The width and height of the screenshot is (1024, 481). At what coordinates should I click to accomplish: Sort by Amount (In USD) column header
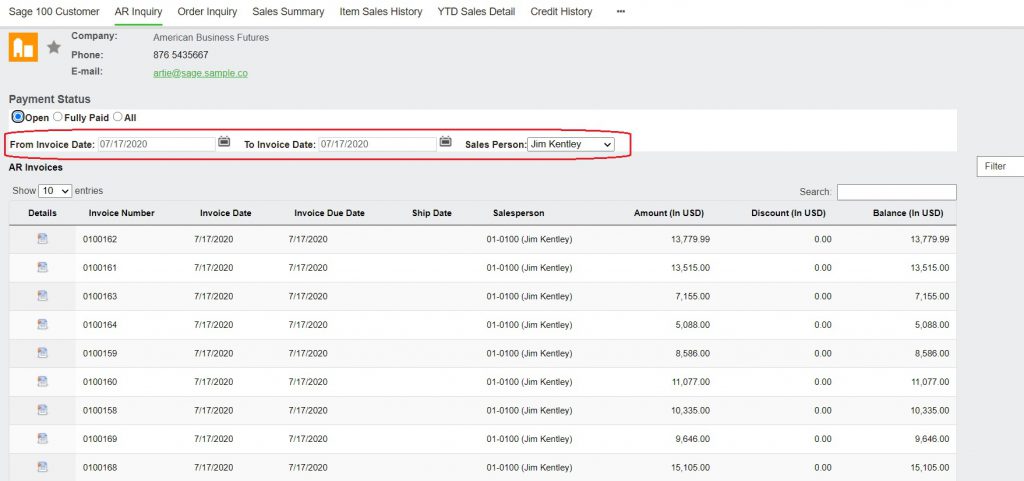(x=668, y=213)
